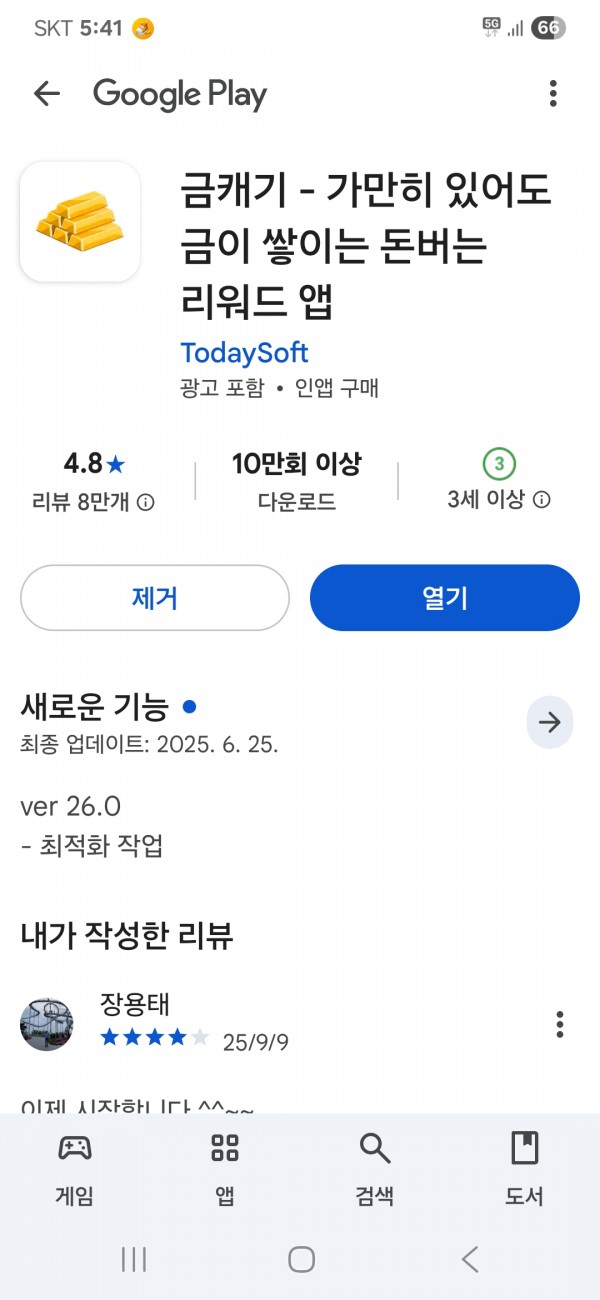Open the three-dot overflow menu at top

click(x=553, y=94)
